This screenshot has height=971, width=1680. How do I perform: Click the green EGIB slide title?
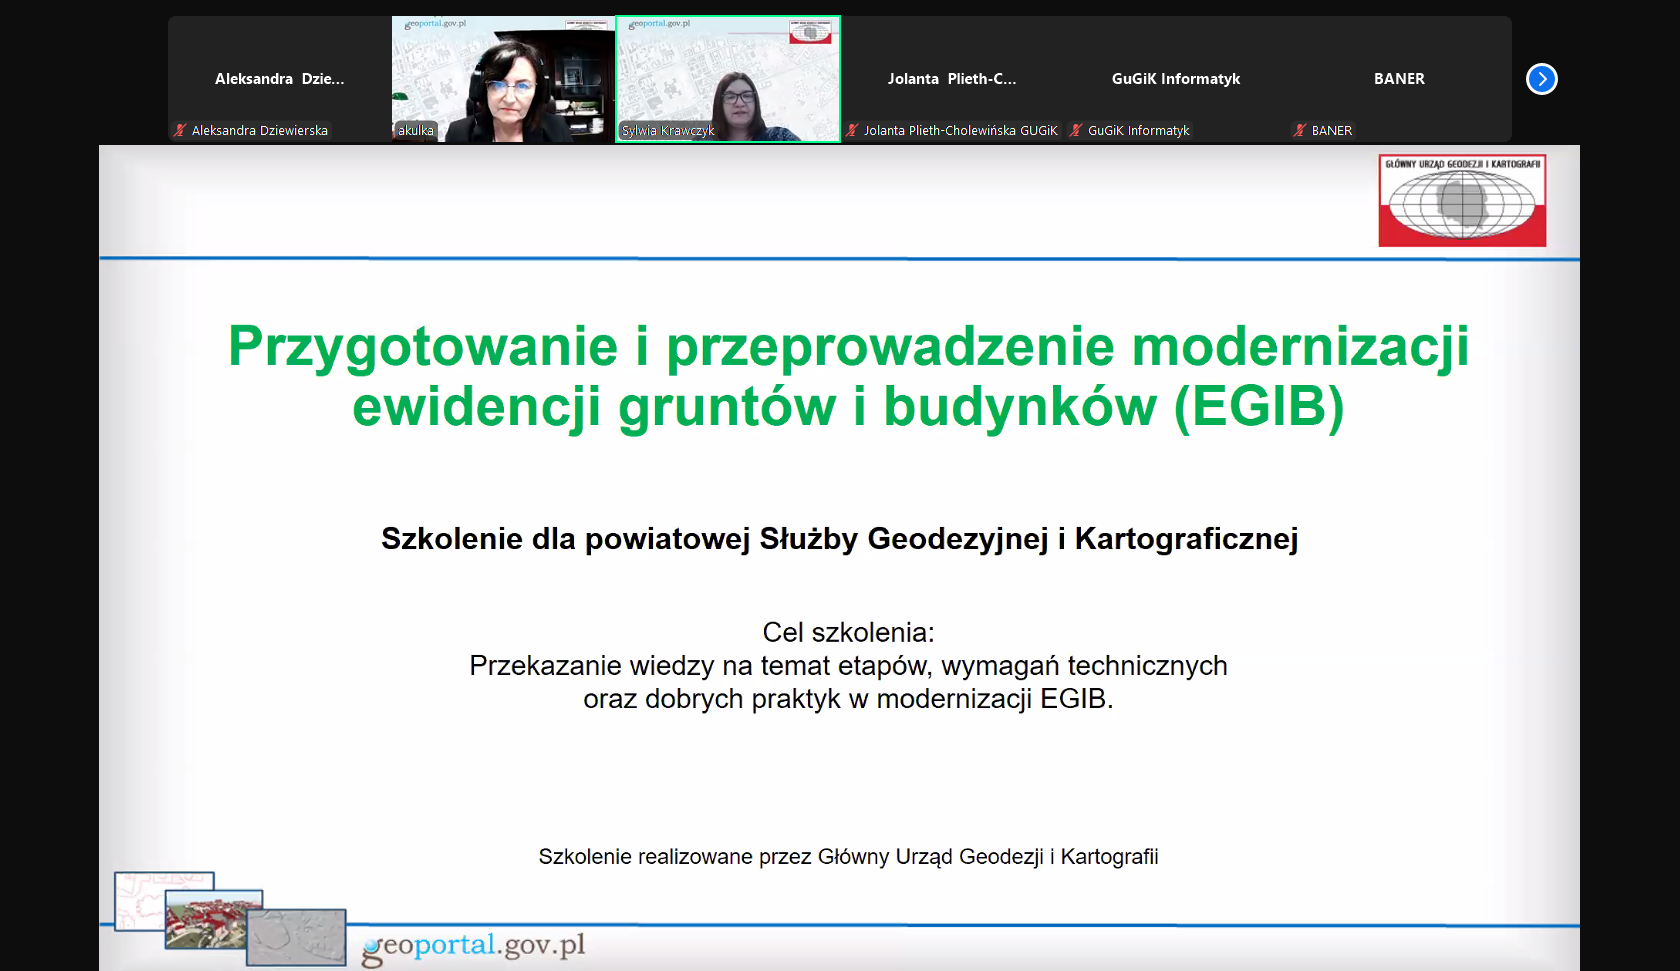(x=848, y=376)
